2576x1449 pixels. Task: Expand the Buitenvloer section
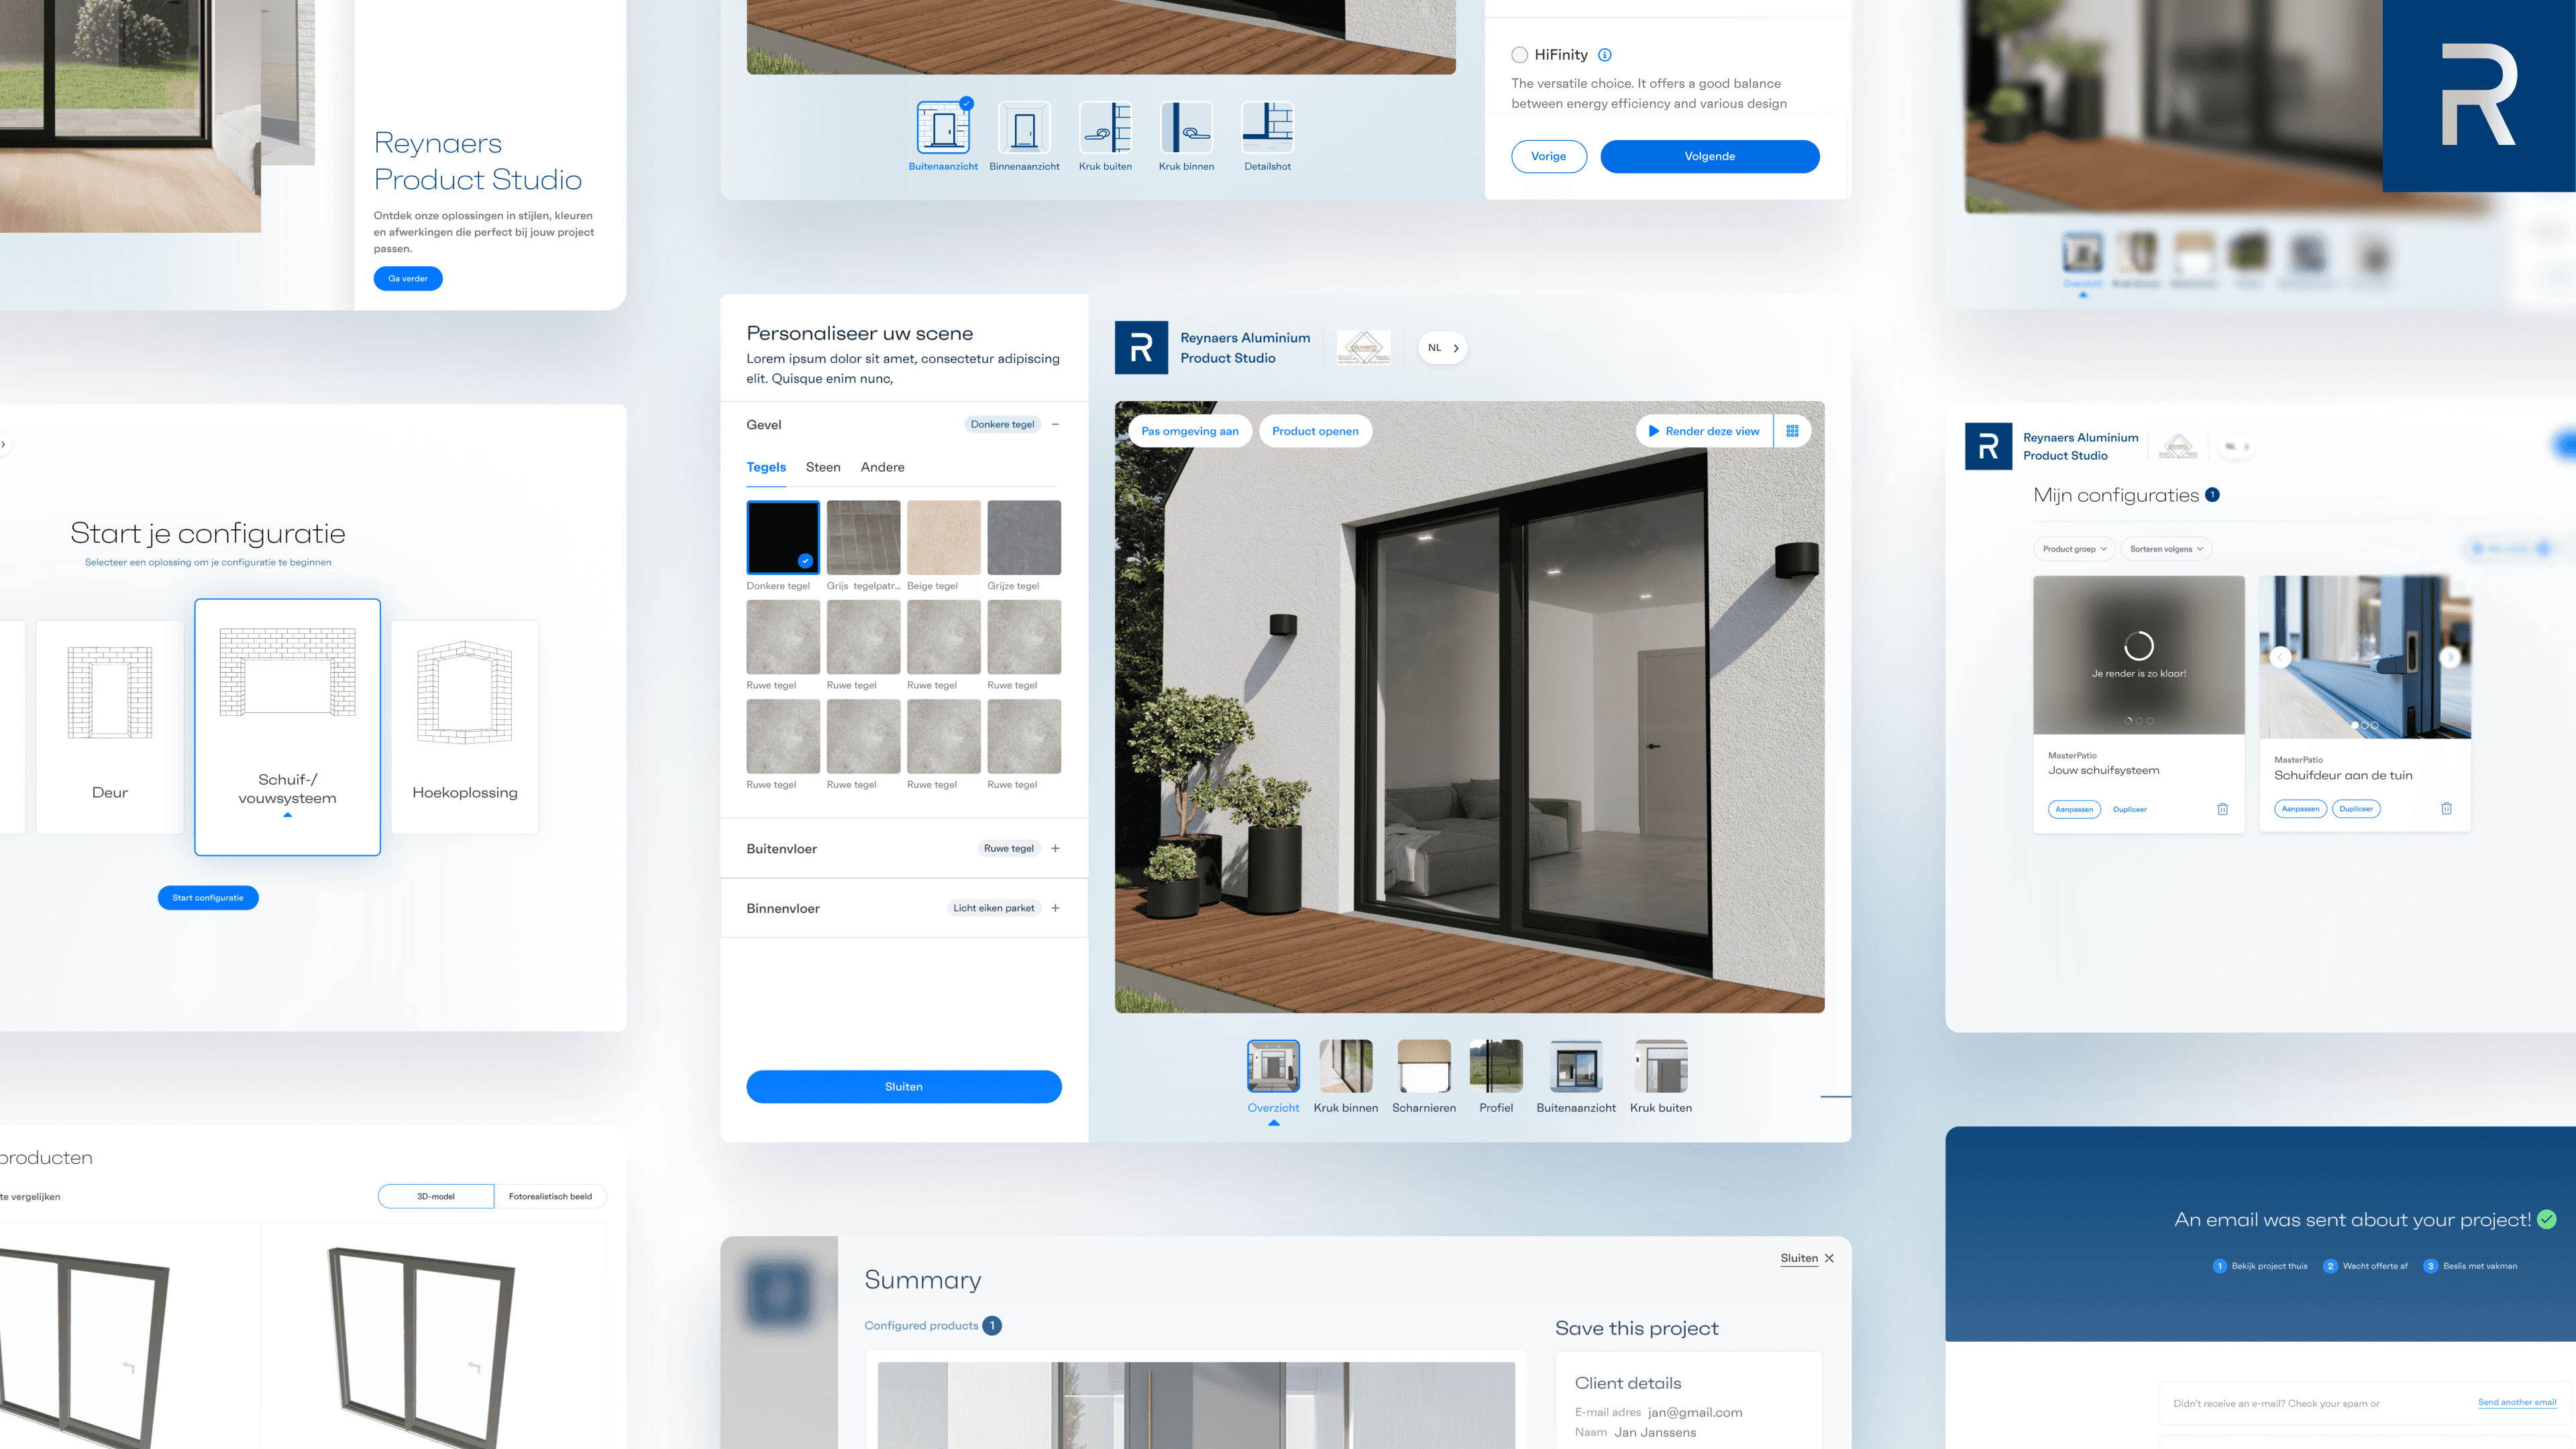pos(1054,848)
